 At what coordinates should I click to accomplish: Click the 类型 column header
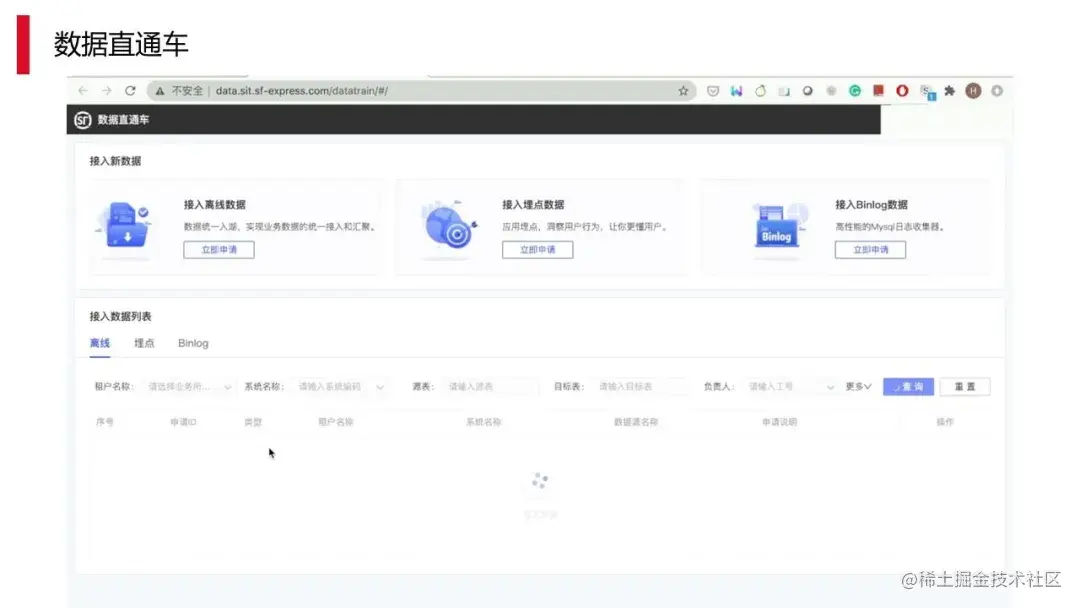pyautogui.click(x=253, y=422)
